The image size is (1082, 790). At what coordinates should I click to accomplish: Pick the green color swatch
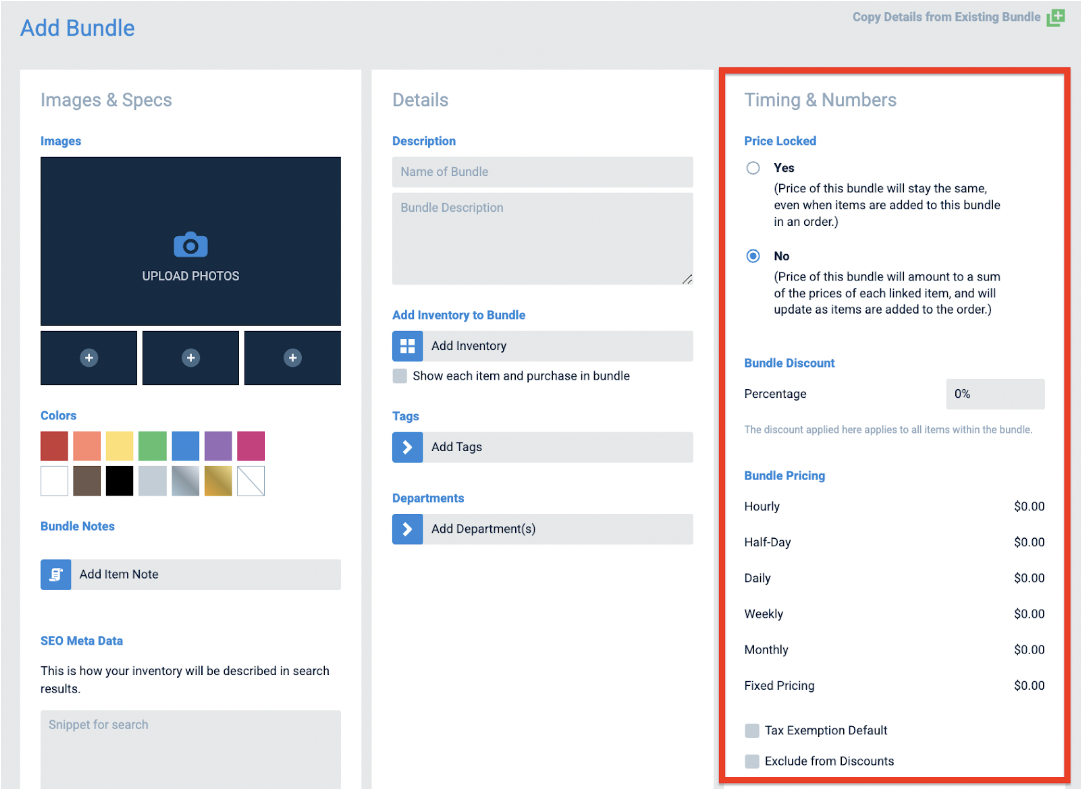click(153, 446)
